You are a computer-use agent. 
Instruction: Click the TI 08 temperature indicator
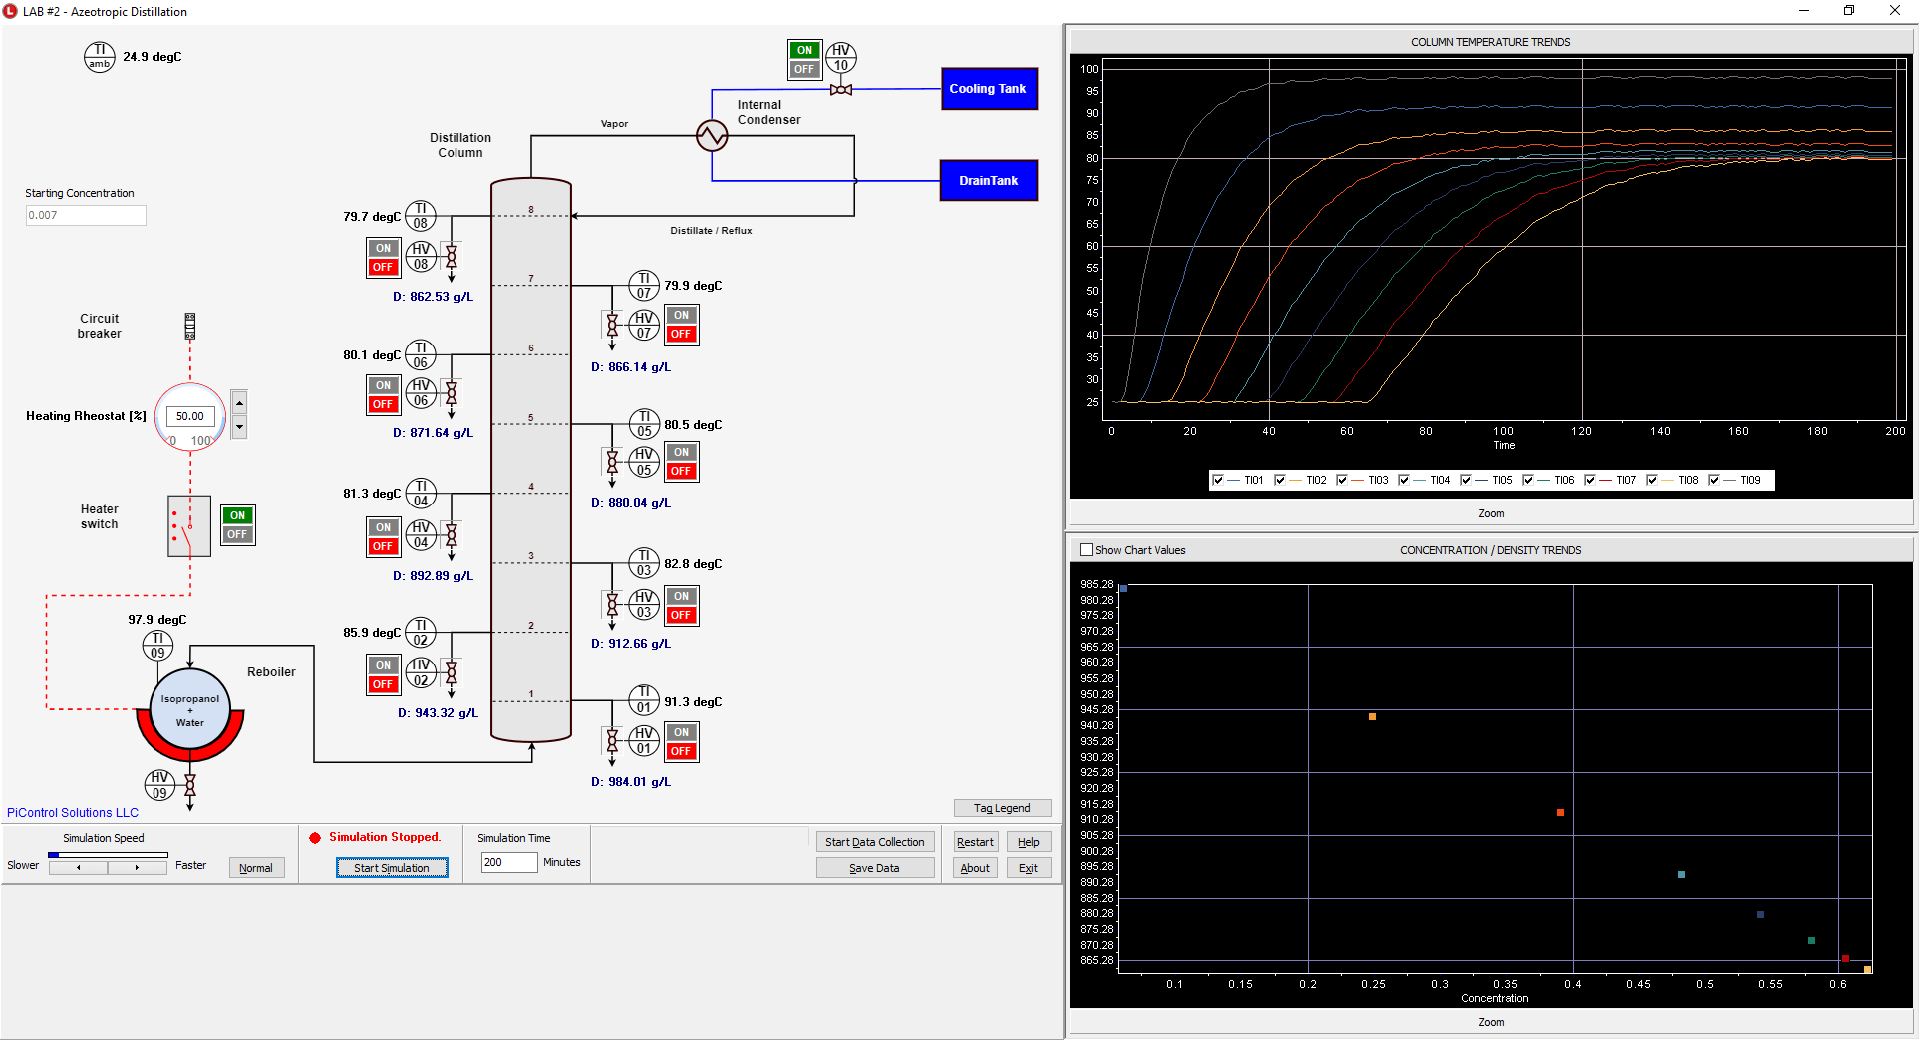point(421,216)
